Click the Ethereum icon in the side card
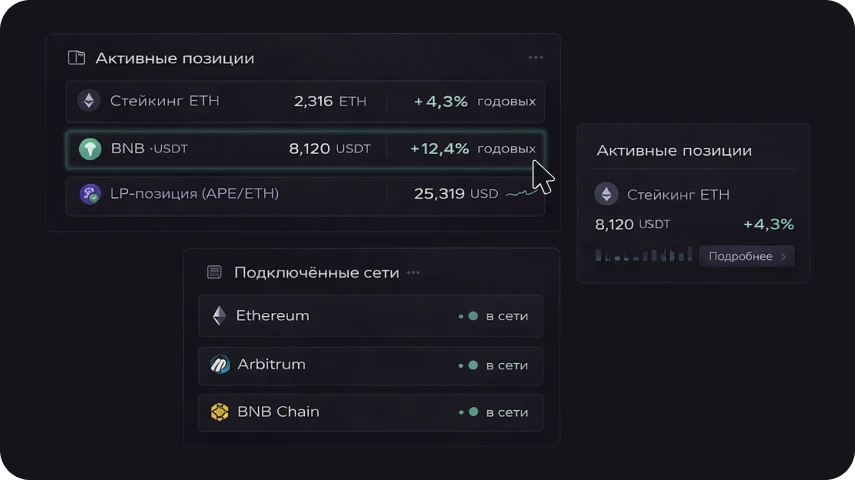855x480 pixels. [606, 194]
